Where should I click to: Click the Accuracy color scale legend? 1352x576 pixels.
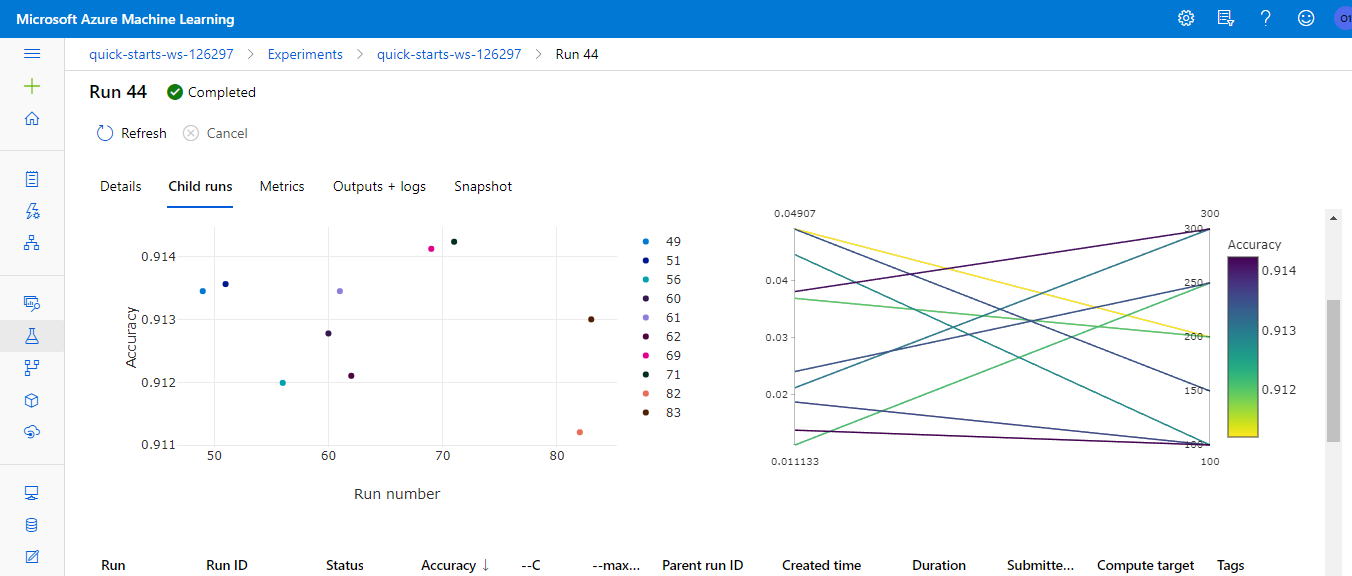(x=1242, y=345)
